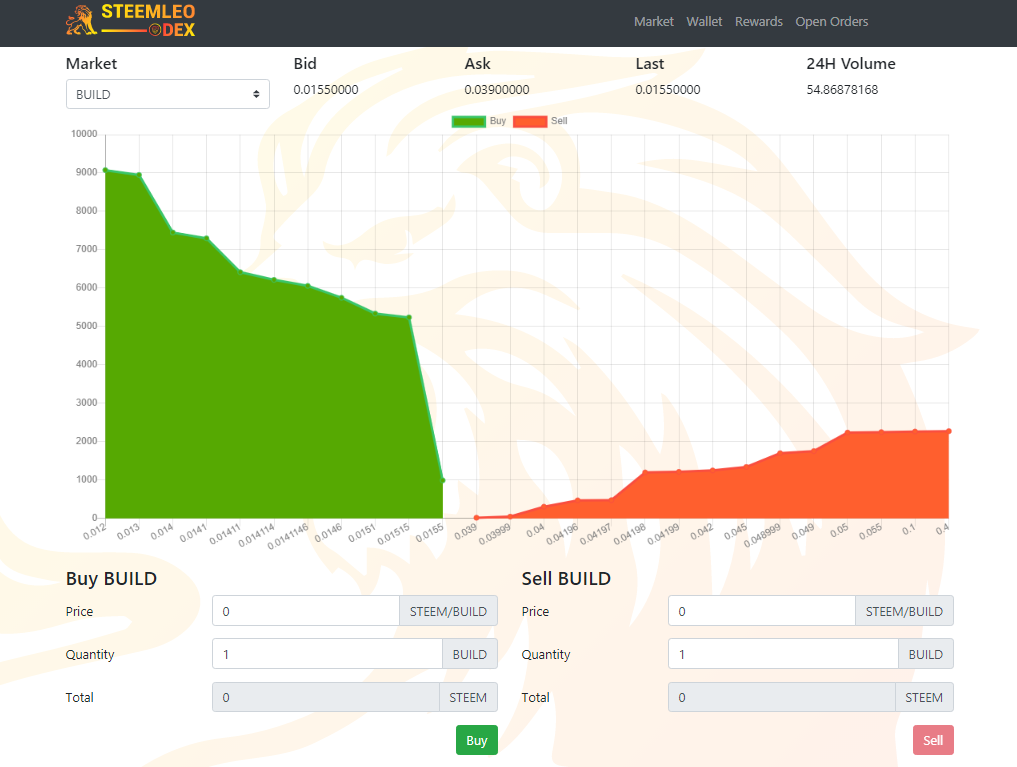The width and height of the screenshot is (1017, 767).
Task: View Open Orders page
Action: pos(832,21)
